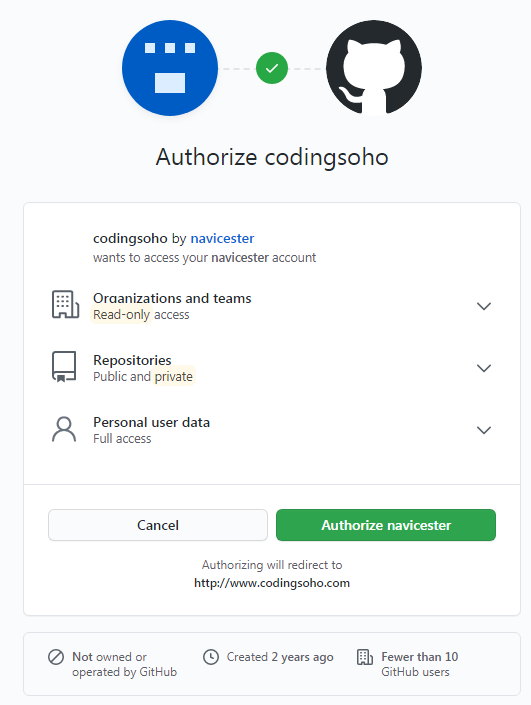
Task: Click the not-owned-by-GitHub prohibited icon
Action: [x=56, y=657]
